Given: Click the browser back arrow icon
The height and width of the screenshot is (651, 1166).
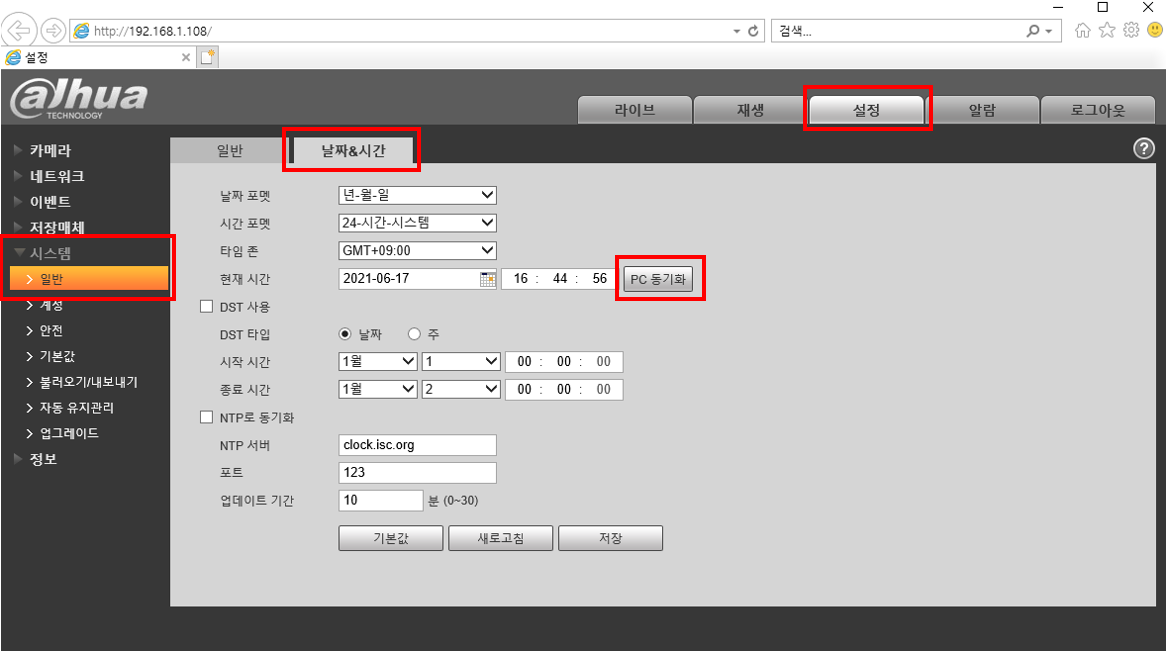Looking at the screenshot, I should point(19,31).
